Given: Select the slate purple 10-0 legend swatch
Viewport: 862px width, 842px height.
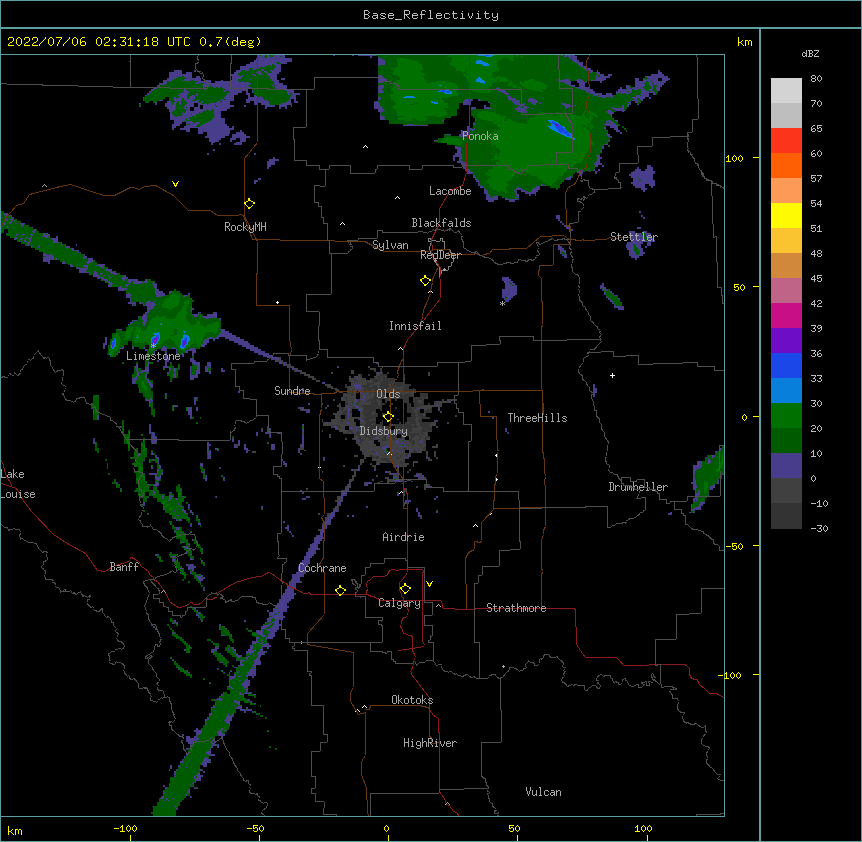Looking at the screenshot, I should pyautogui.click(x=786, y=466).
